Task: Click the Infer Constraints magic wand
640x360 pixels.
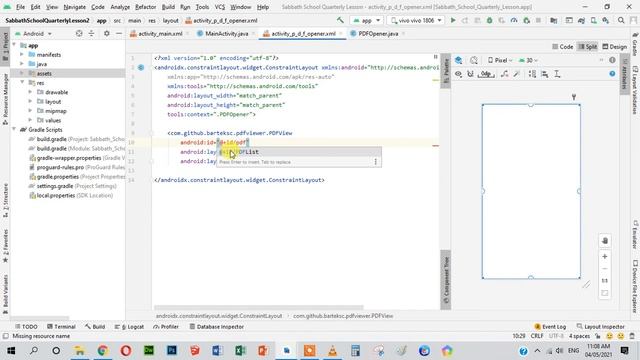Action: click(517, 74)
